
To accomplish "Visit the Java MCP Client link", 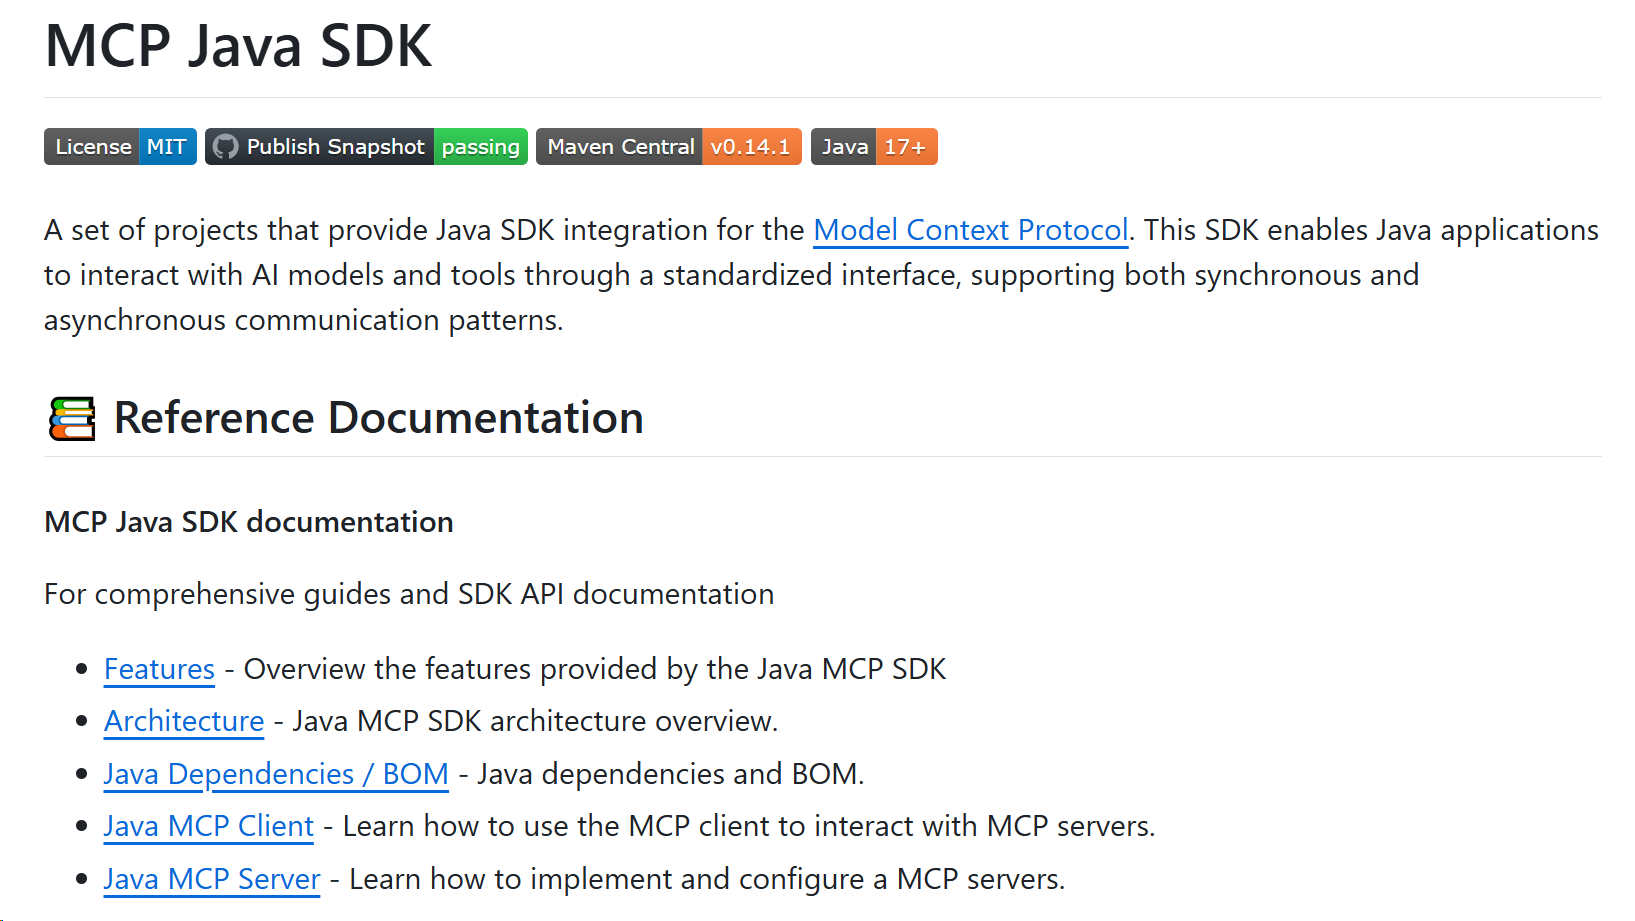I will 208,826.
